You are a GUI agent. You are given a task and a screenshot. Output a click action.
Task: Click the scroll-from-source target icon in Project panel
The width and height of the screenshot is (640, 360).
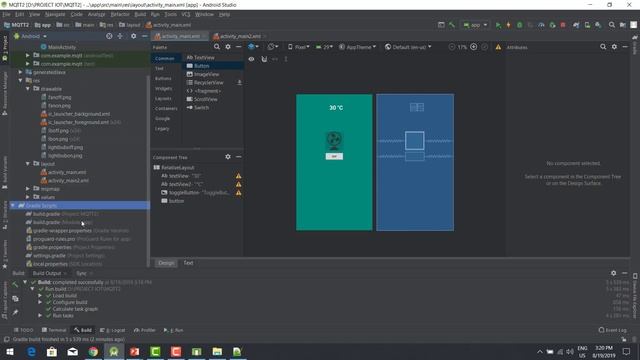point(109,36)
